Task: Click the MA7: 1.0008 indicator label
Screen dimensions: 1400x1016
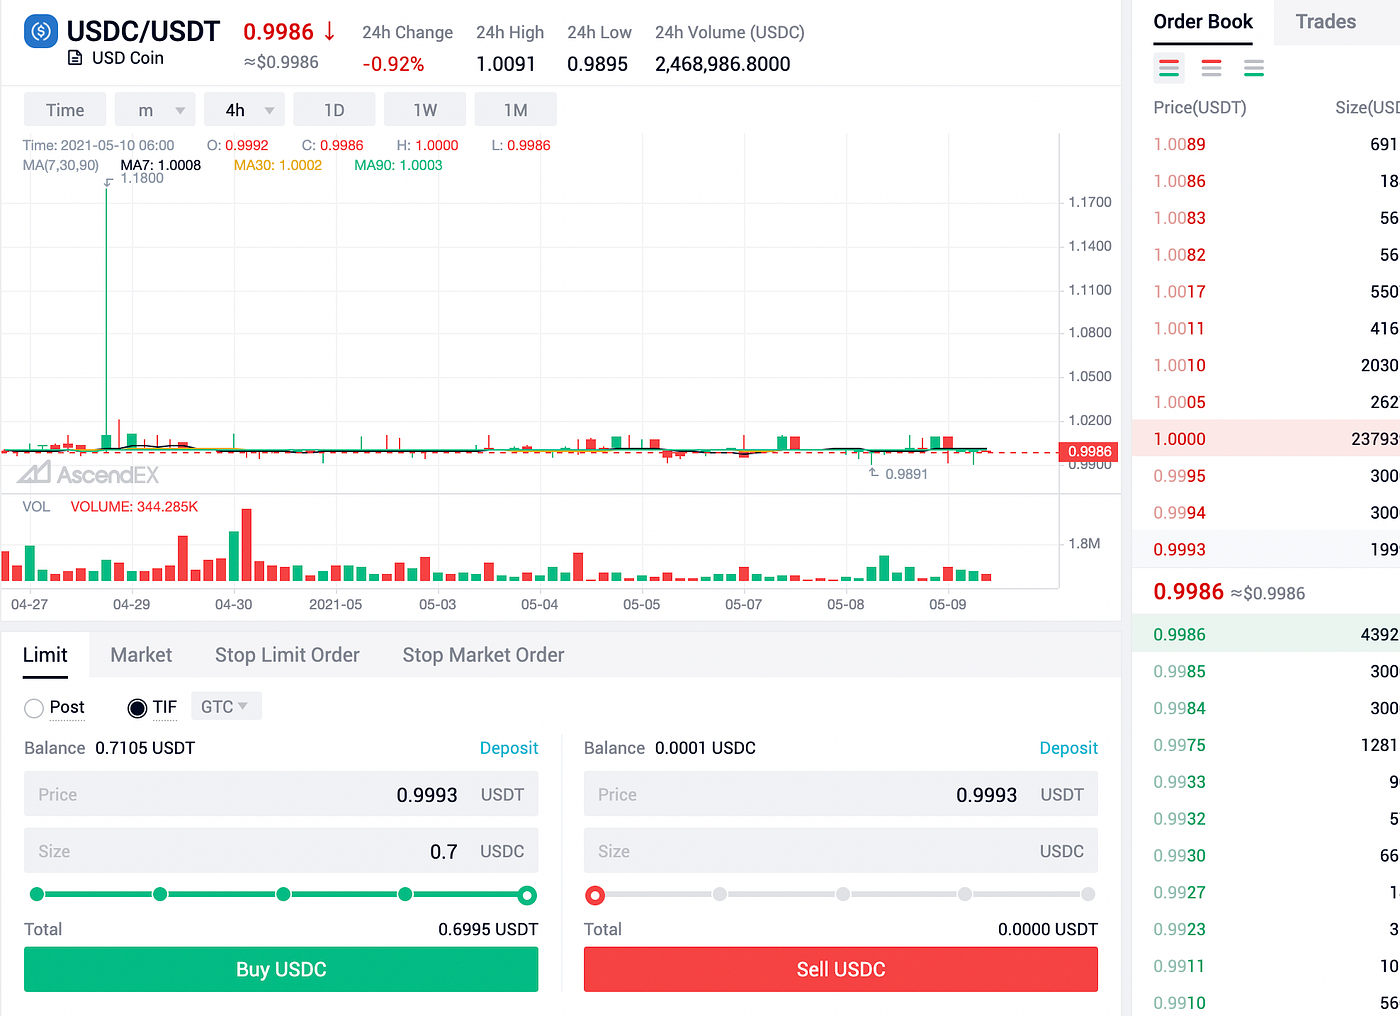Action: [x=161, y=165]
